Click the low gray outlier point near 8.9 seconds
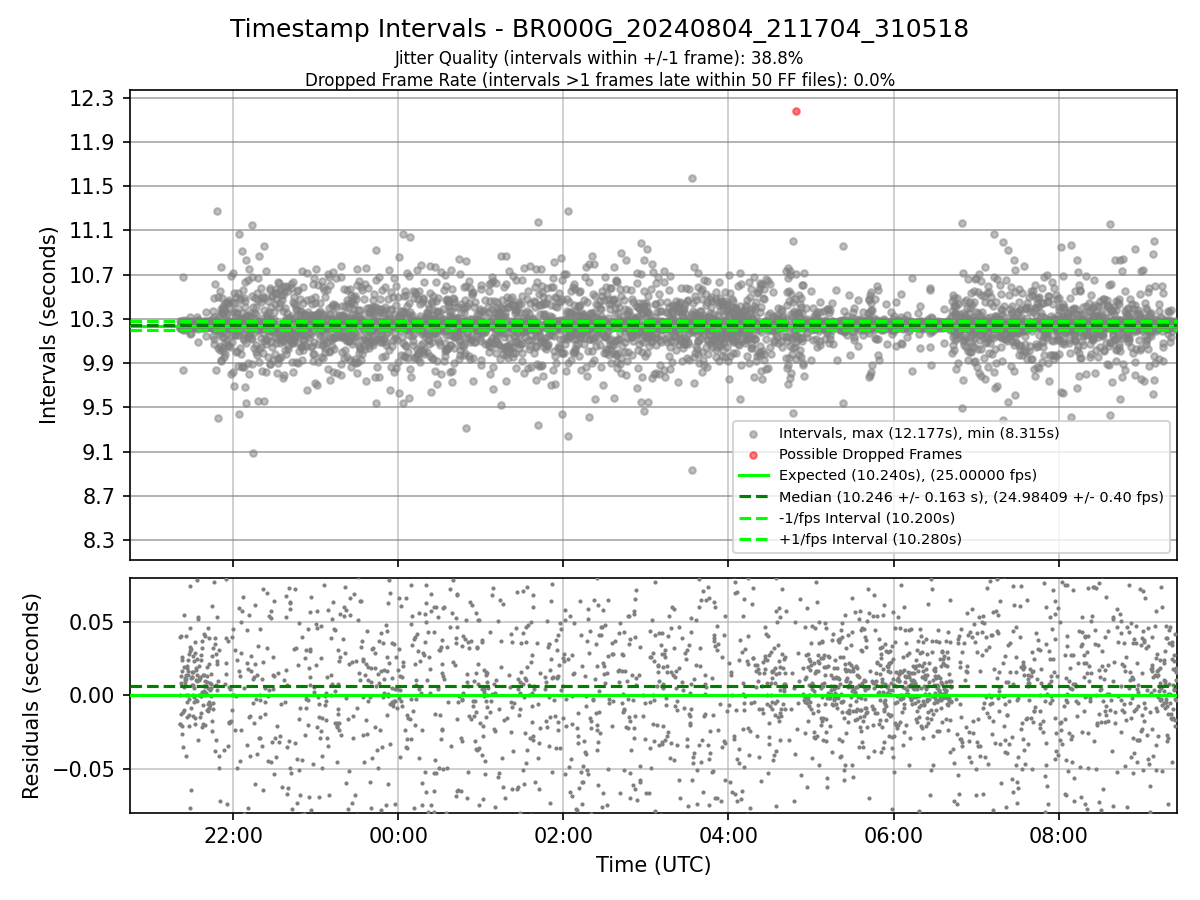1200x900 pixels. (692, 470)
